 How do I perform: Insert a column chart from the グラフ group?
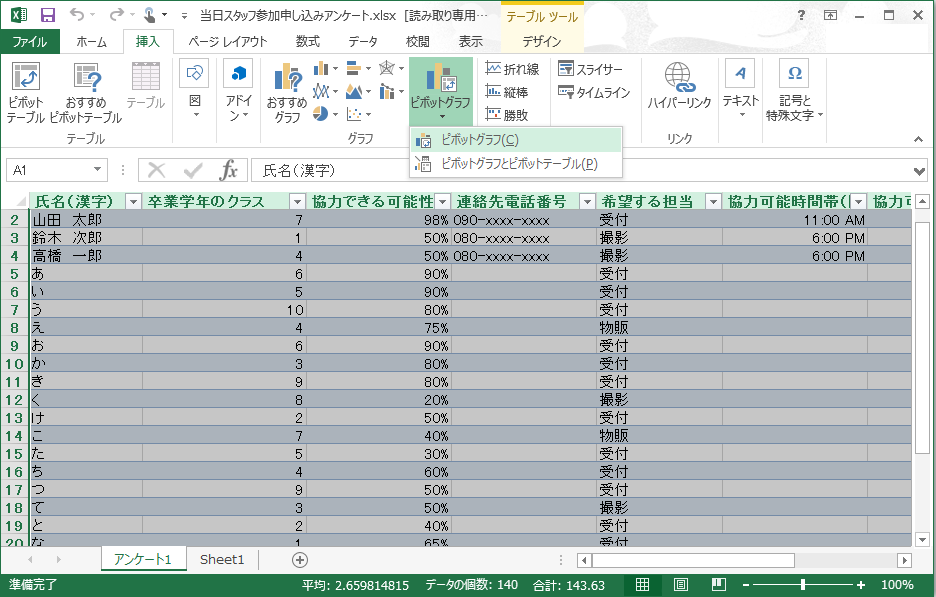coord(321,69)
